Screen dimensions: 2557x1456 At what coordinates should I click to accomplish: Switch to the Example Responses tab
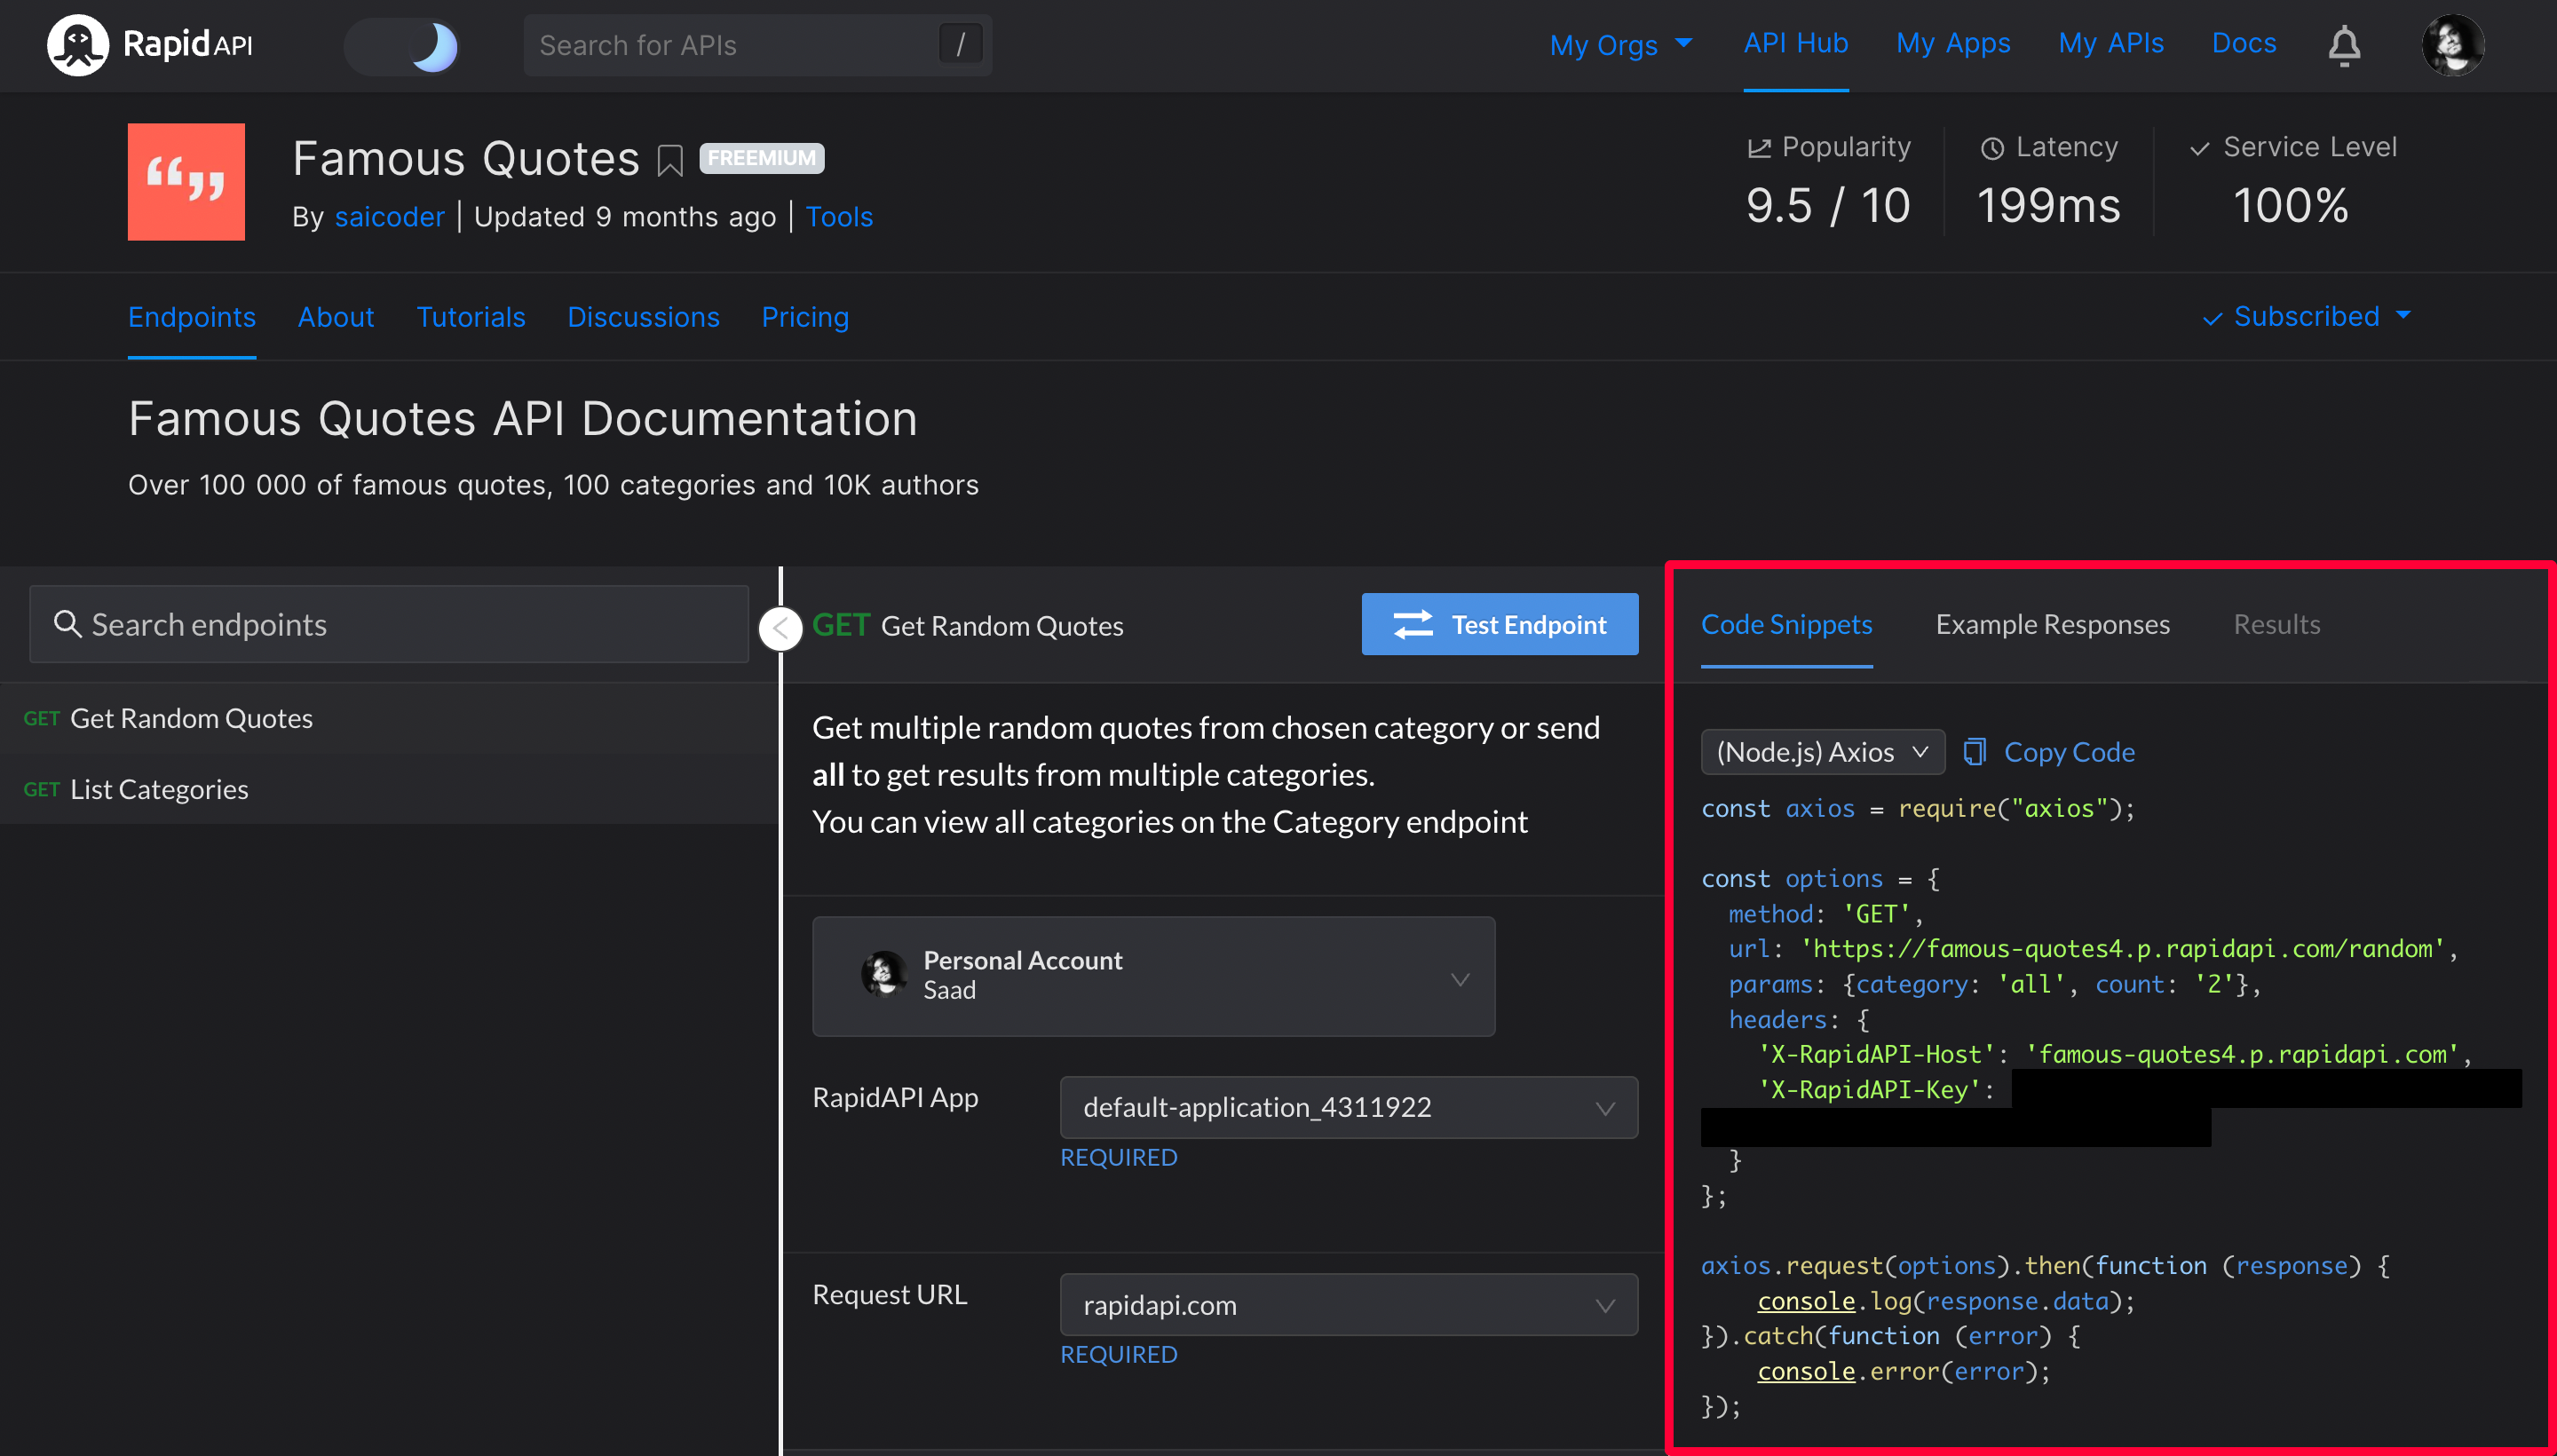pyautogui.click(x=2052, y=625)
